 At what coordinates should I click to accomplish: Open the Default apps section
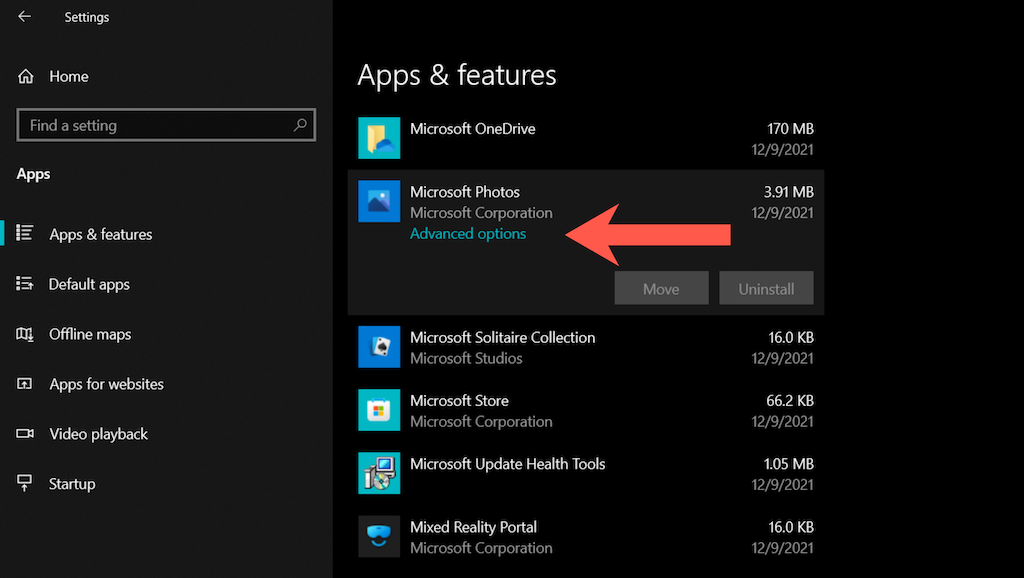[89, 284]
